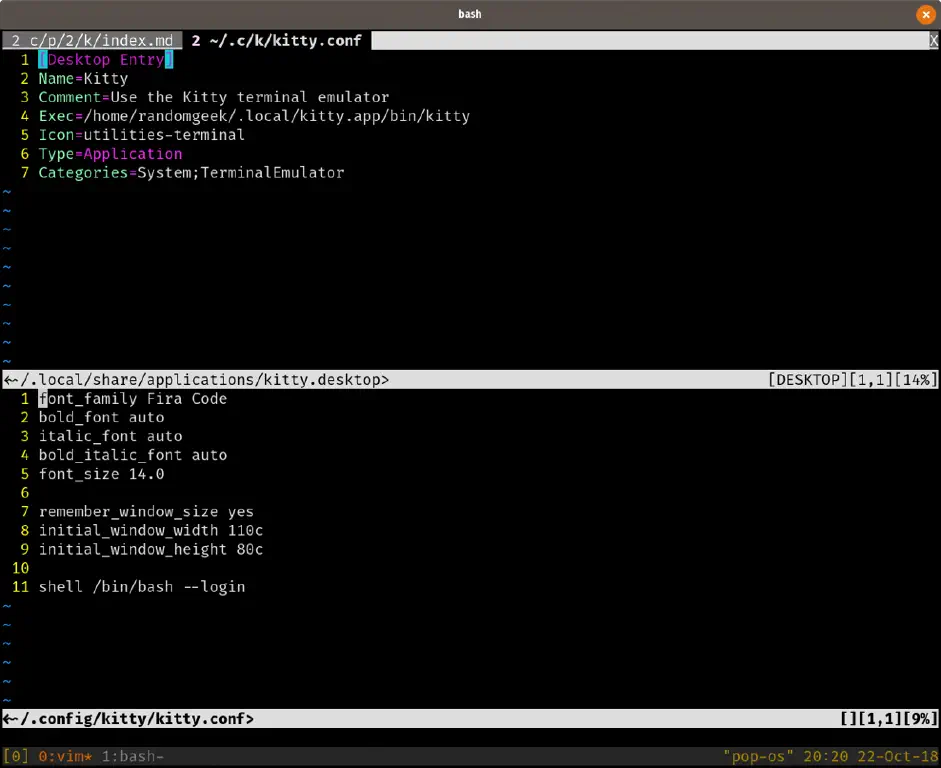Click the bold_font auto line
941x768 pixels.
pyautogui.click(x=101, y=418)
